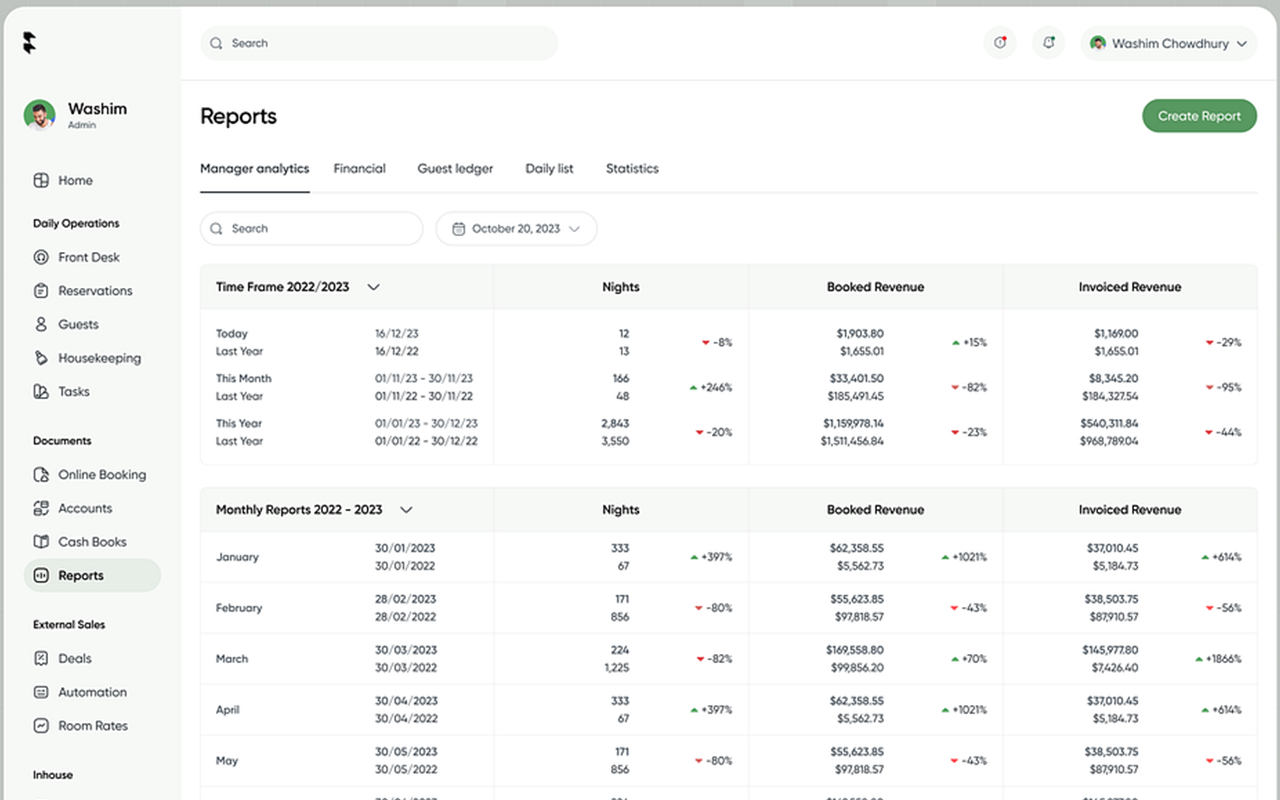Select the Statistics tab
The width and height of the screenshot is (1280, 800).
click(631, 168)
